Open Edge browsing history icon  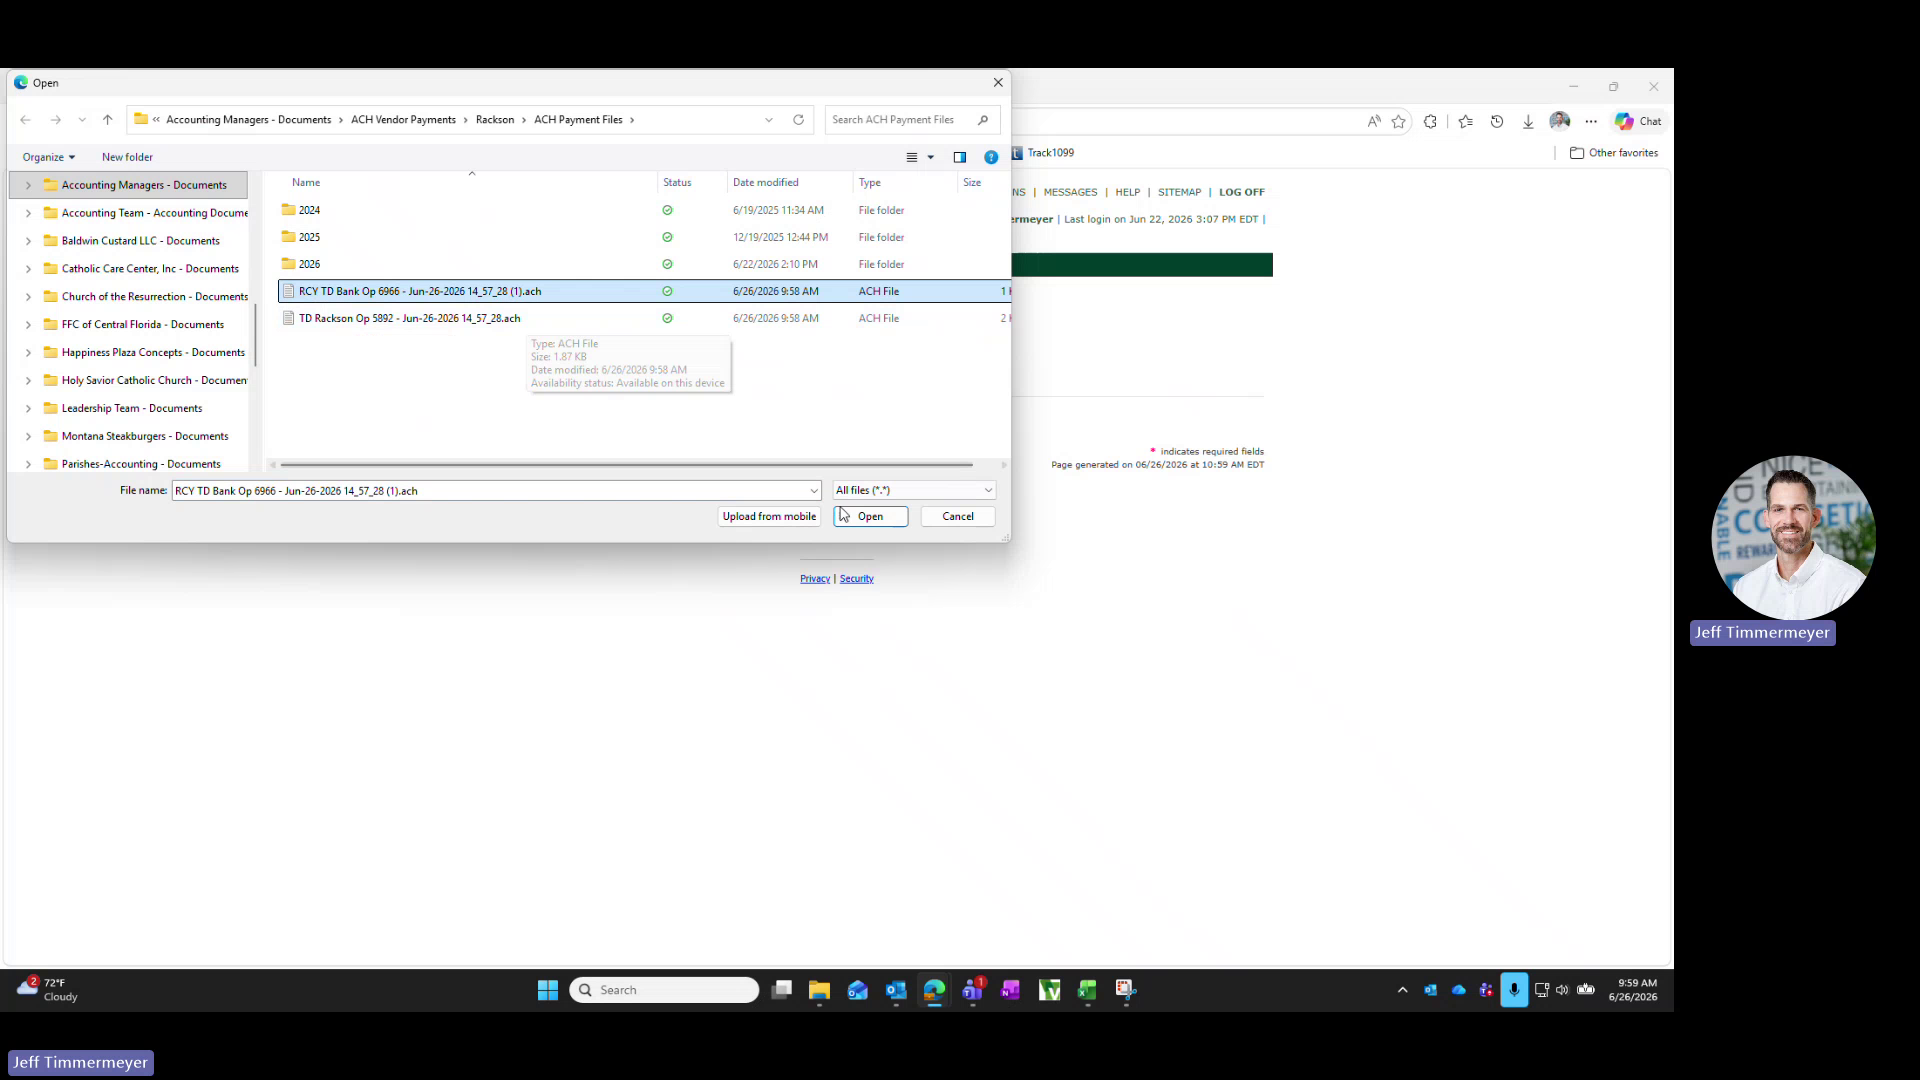[1497, 122]
